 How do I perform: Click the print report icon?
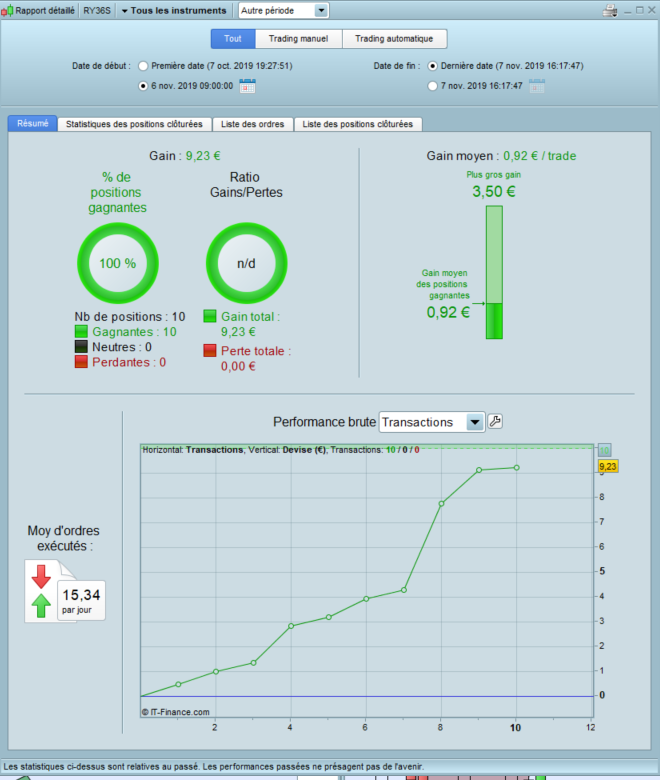point(610,10)
